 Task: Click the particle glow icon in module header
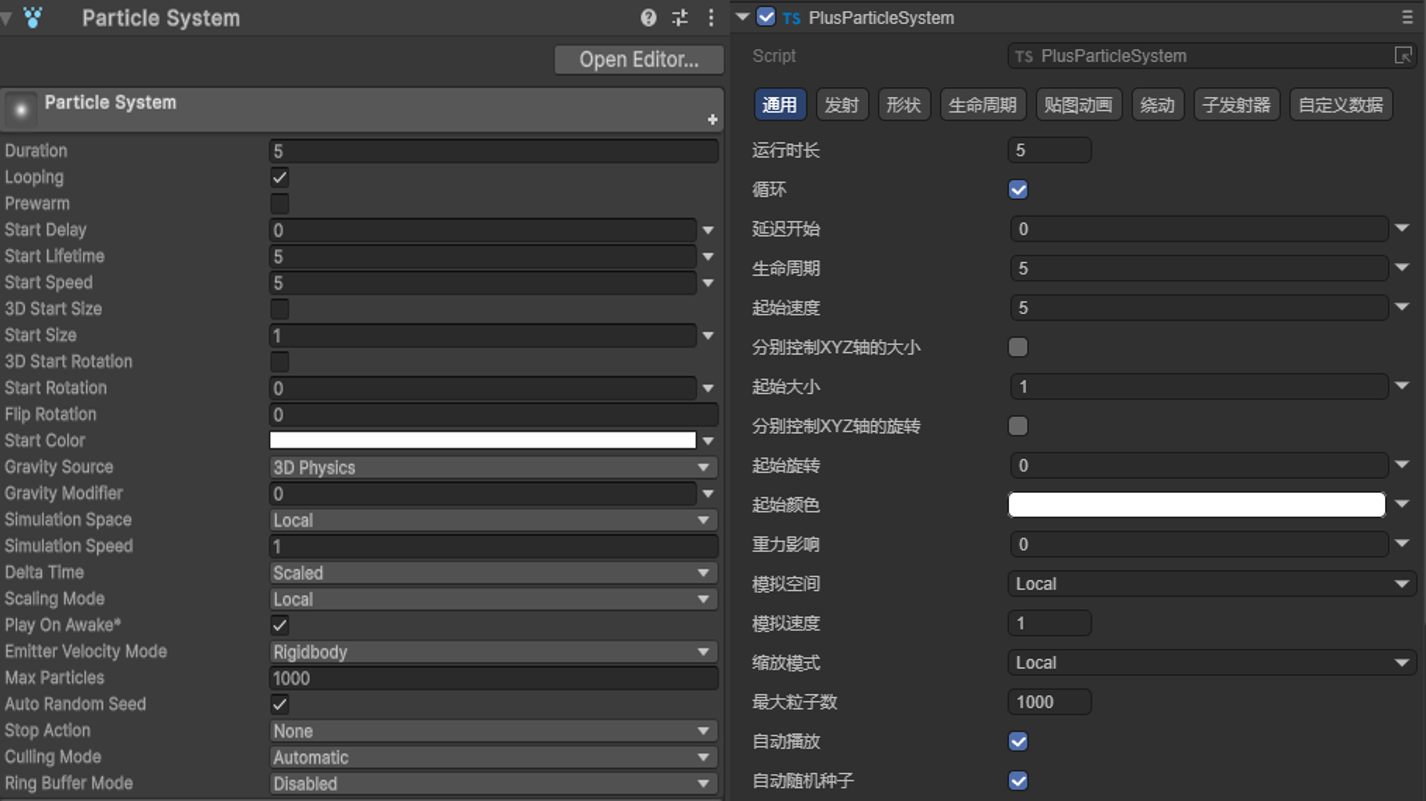point(21,110)
